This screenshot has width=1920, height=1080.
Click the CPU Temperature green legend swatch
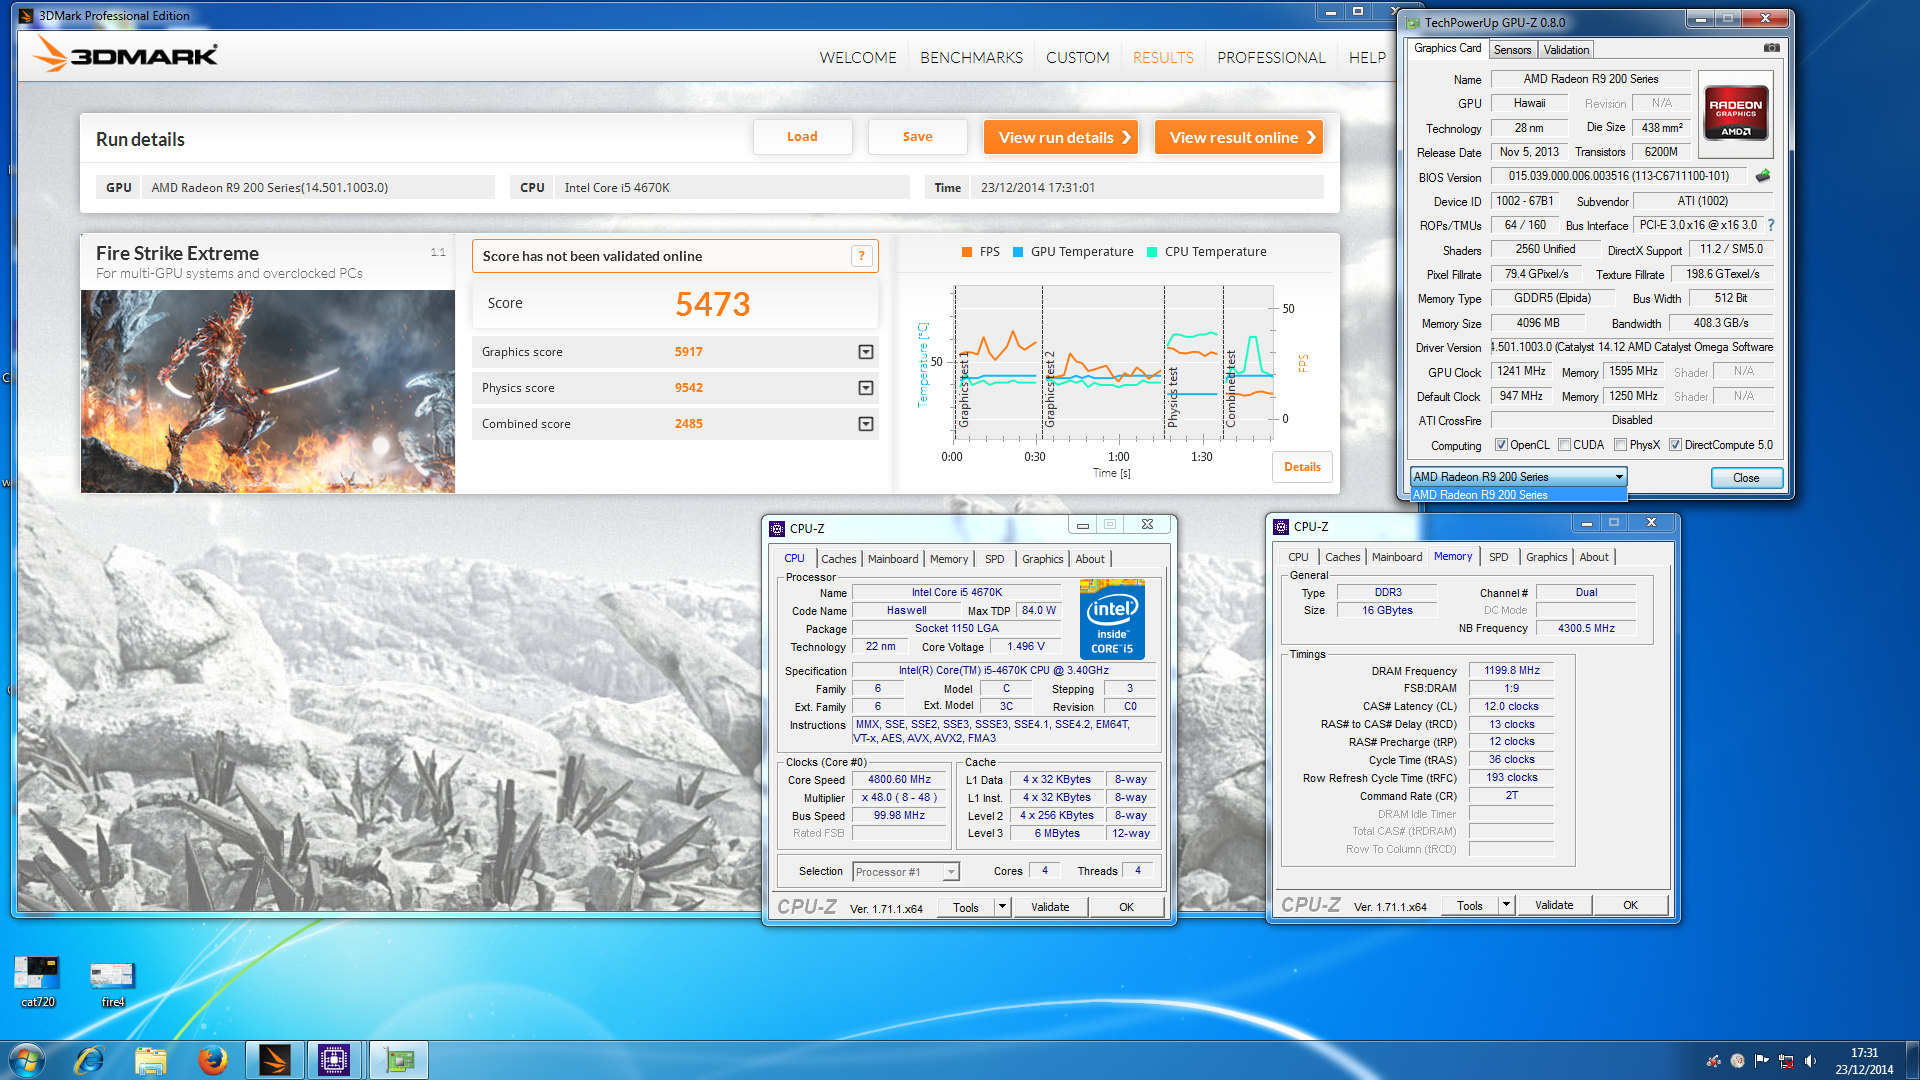coord(1152,252)
